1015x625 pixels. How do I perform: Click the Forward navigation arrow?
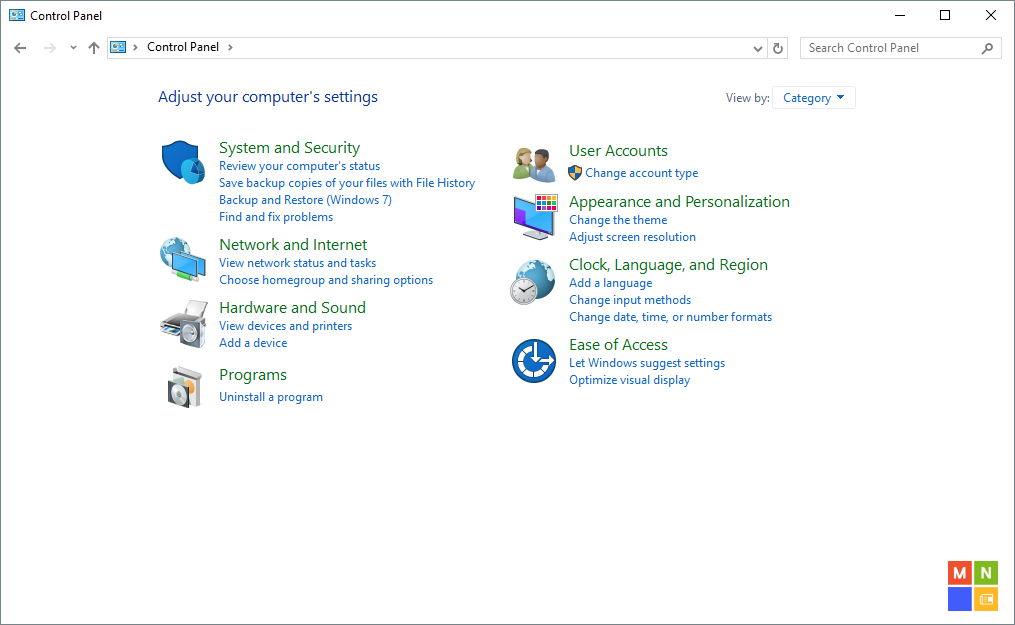(50, 48)
